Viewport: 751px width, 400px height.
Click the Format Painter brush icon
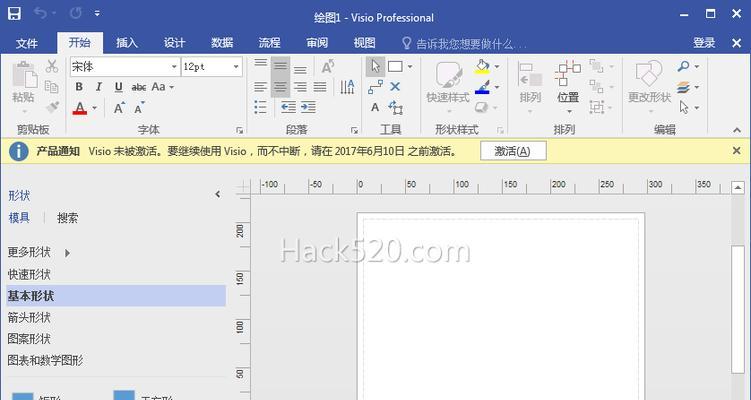[x=52, y=107]
